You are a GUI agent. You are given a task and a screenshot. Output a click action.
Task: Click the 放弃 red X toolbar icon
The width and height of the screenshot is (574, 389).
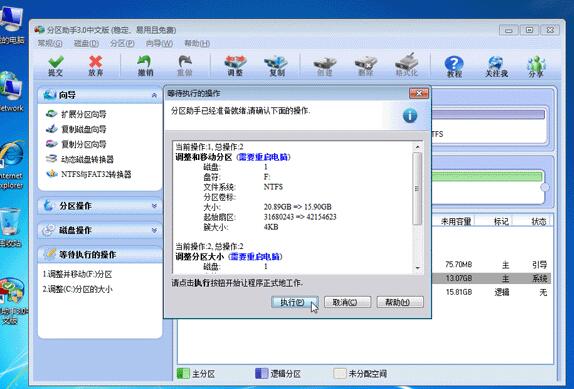(96, 66)
